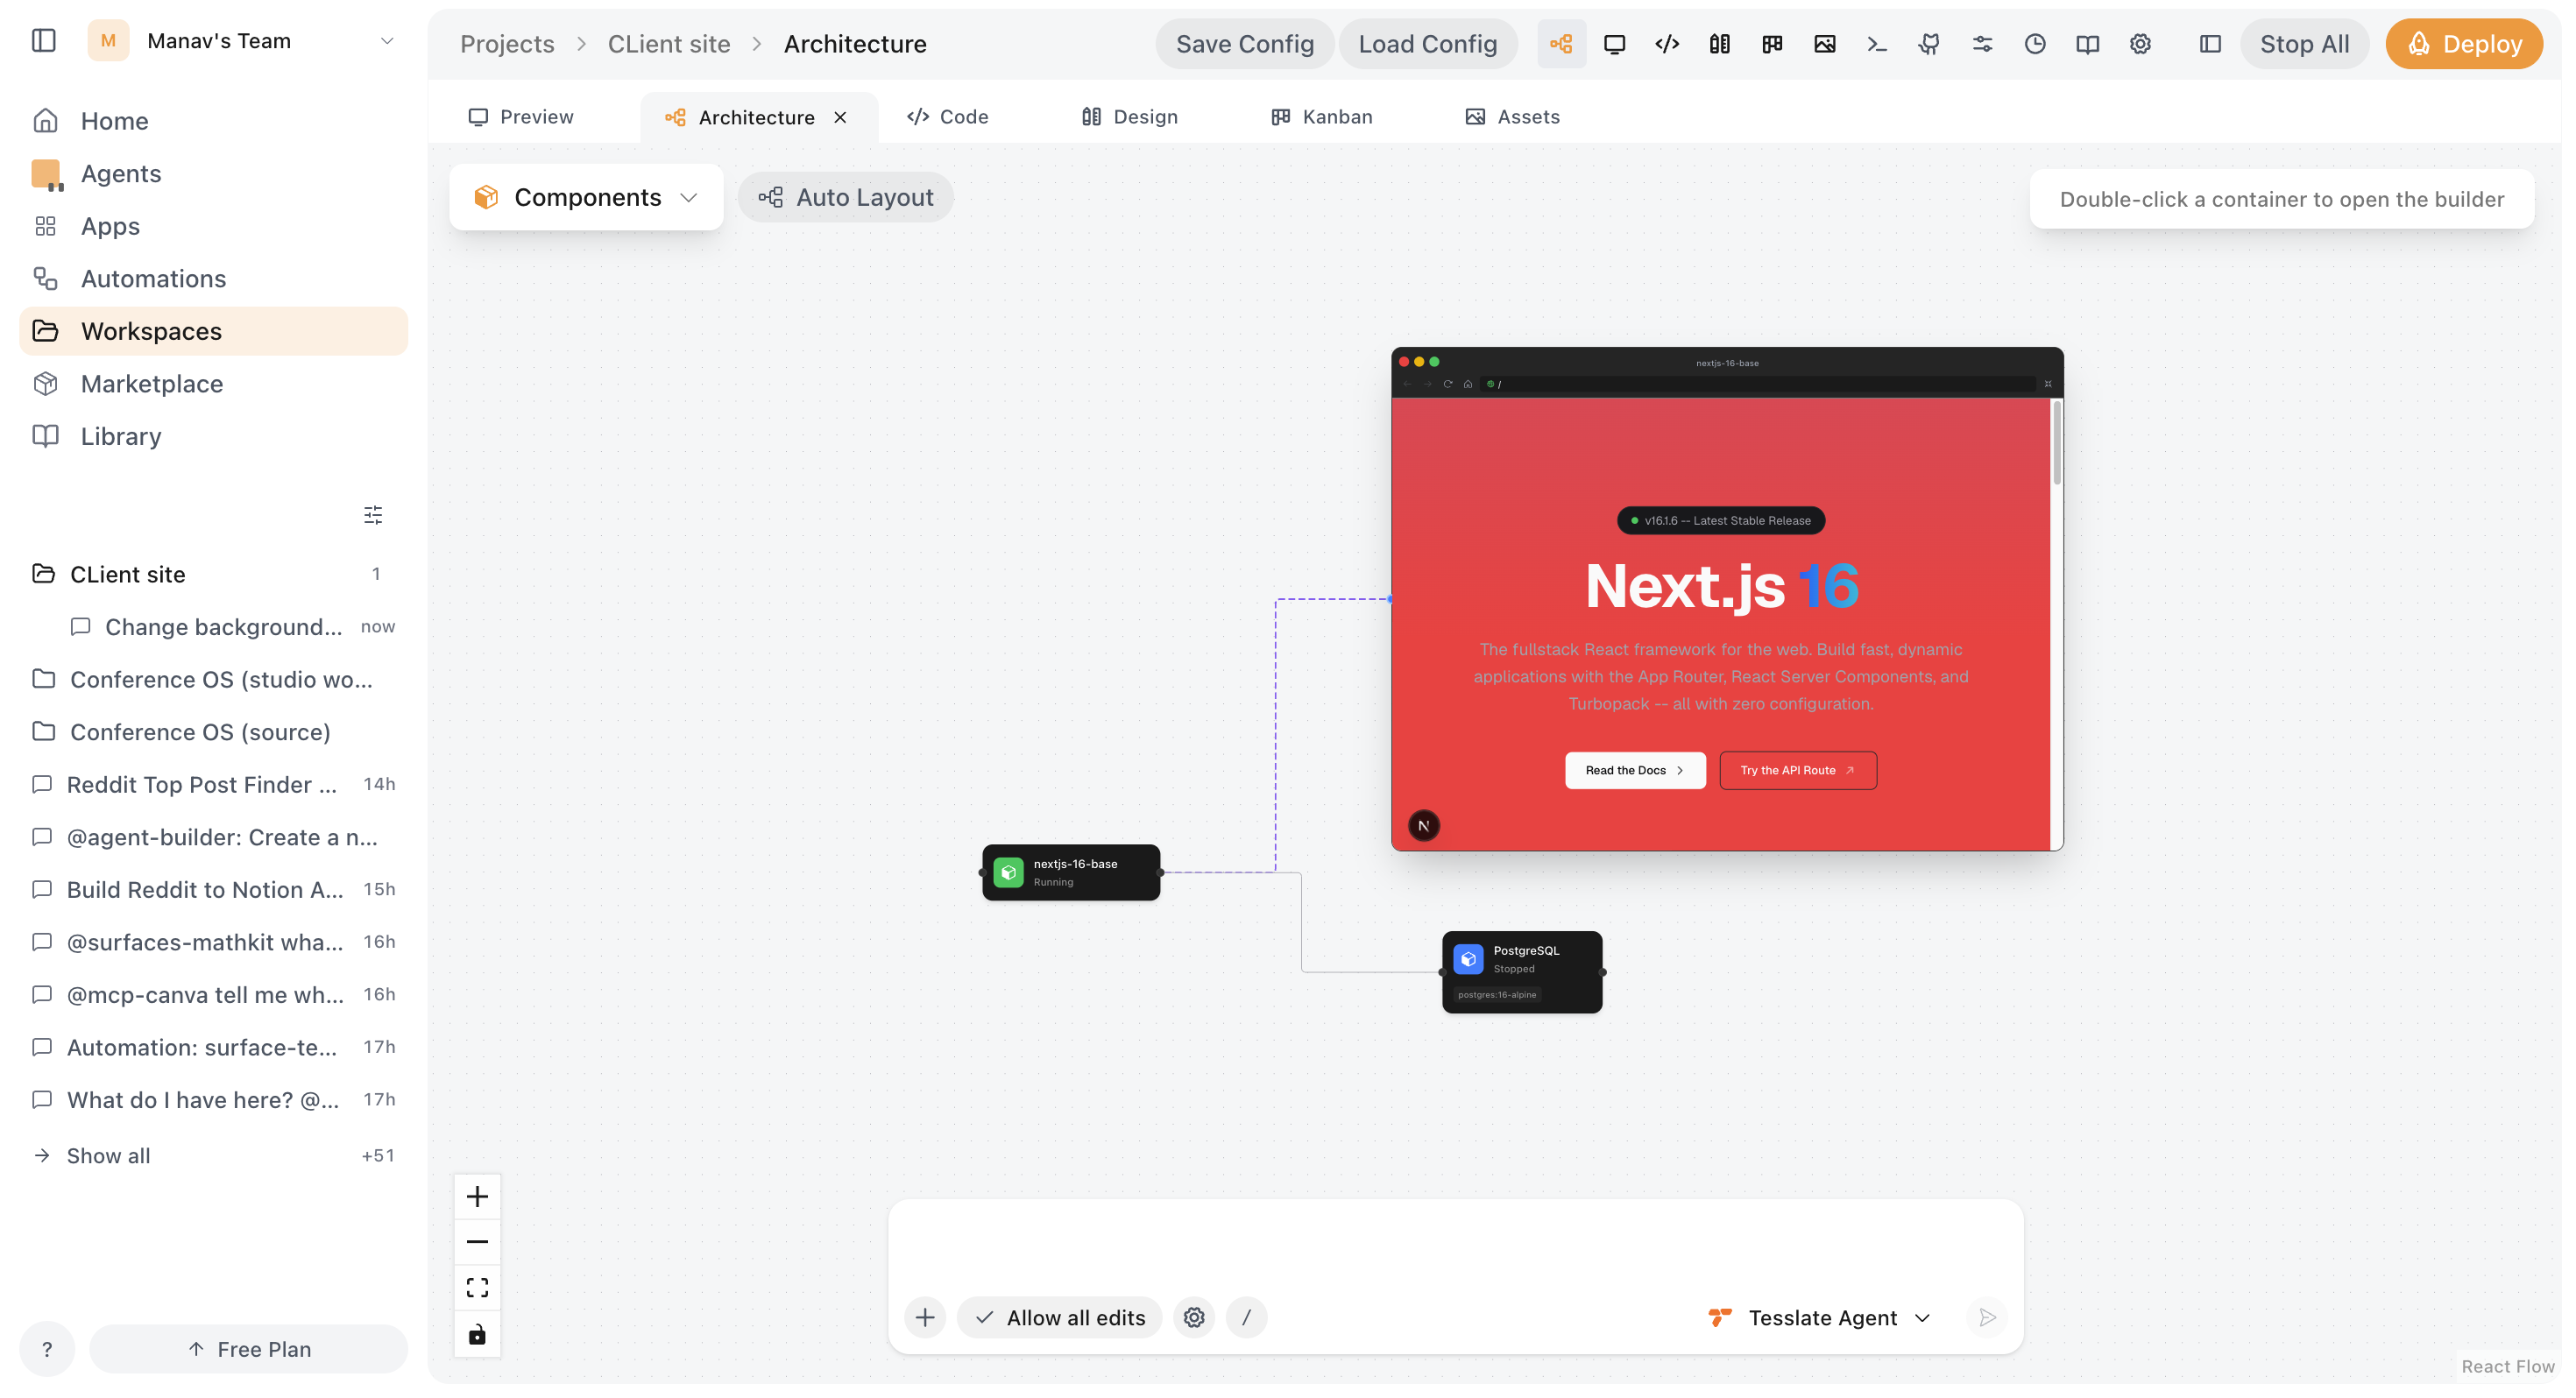Screen dimensions: 2576x1398
Task: Open Agents in sidebar
Action: pyautogui.click(x=213, y=174)
